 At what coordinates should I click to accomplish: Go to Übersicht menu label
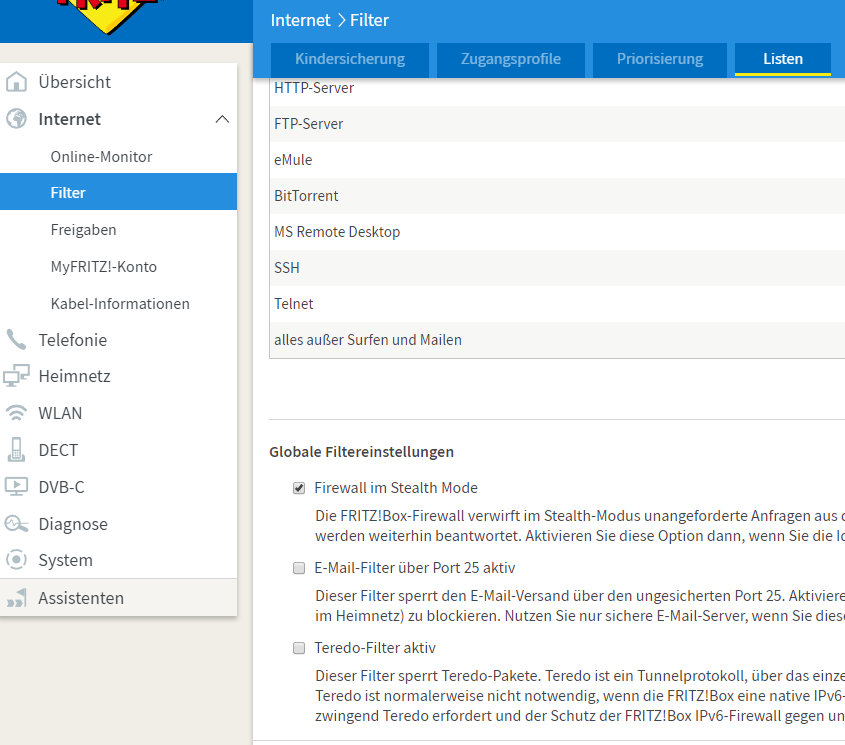point(74,82)
